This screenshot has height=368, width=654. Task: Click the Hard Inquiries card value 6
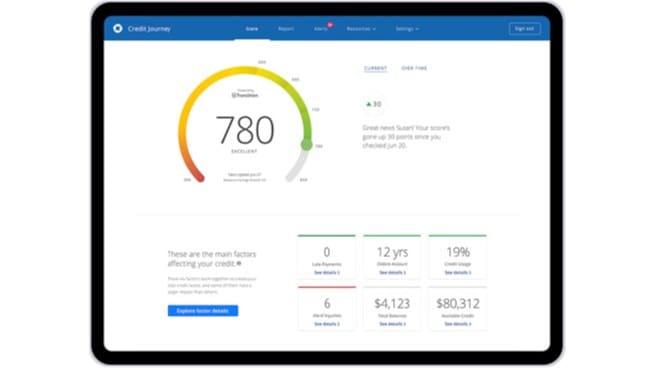327,303
